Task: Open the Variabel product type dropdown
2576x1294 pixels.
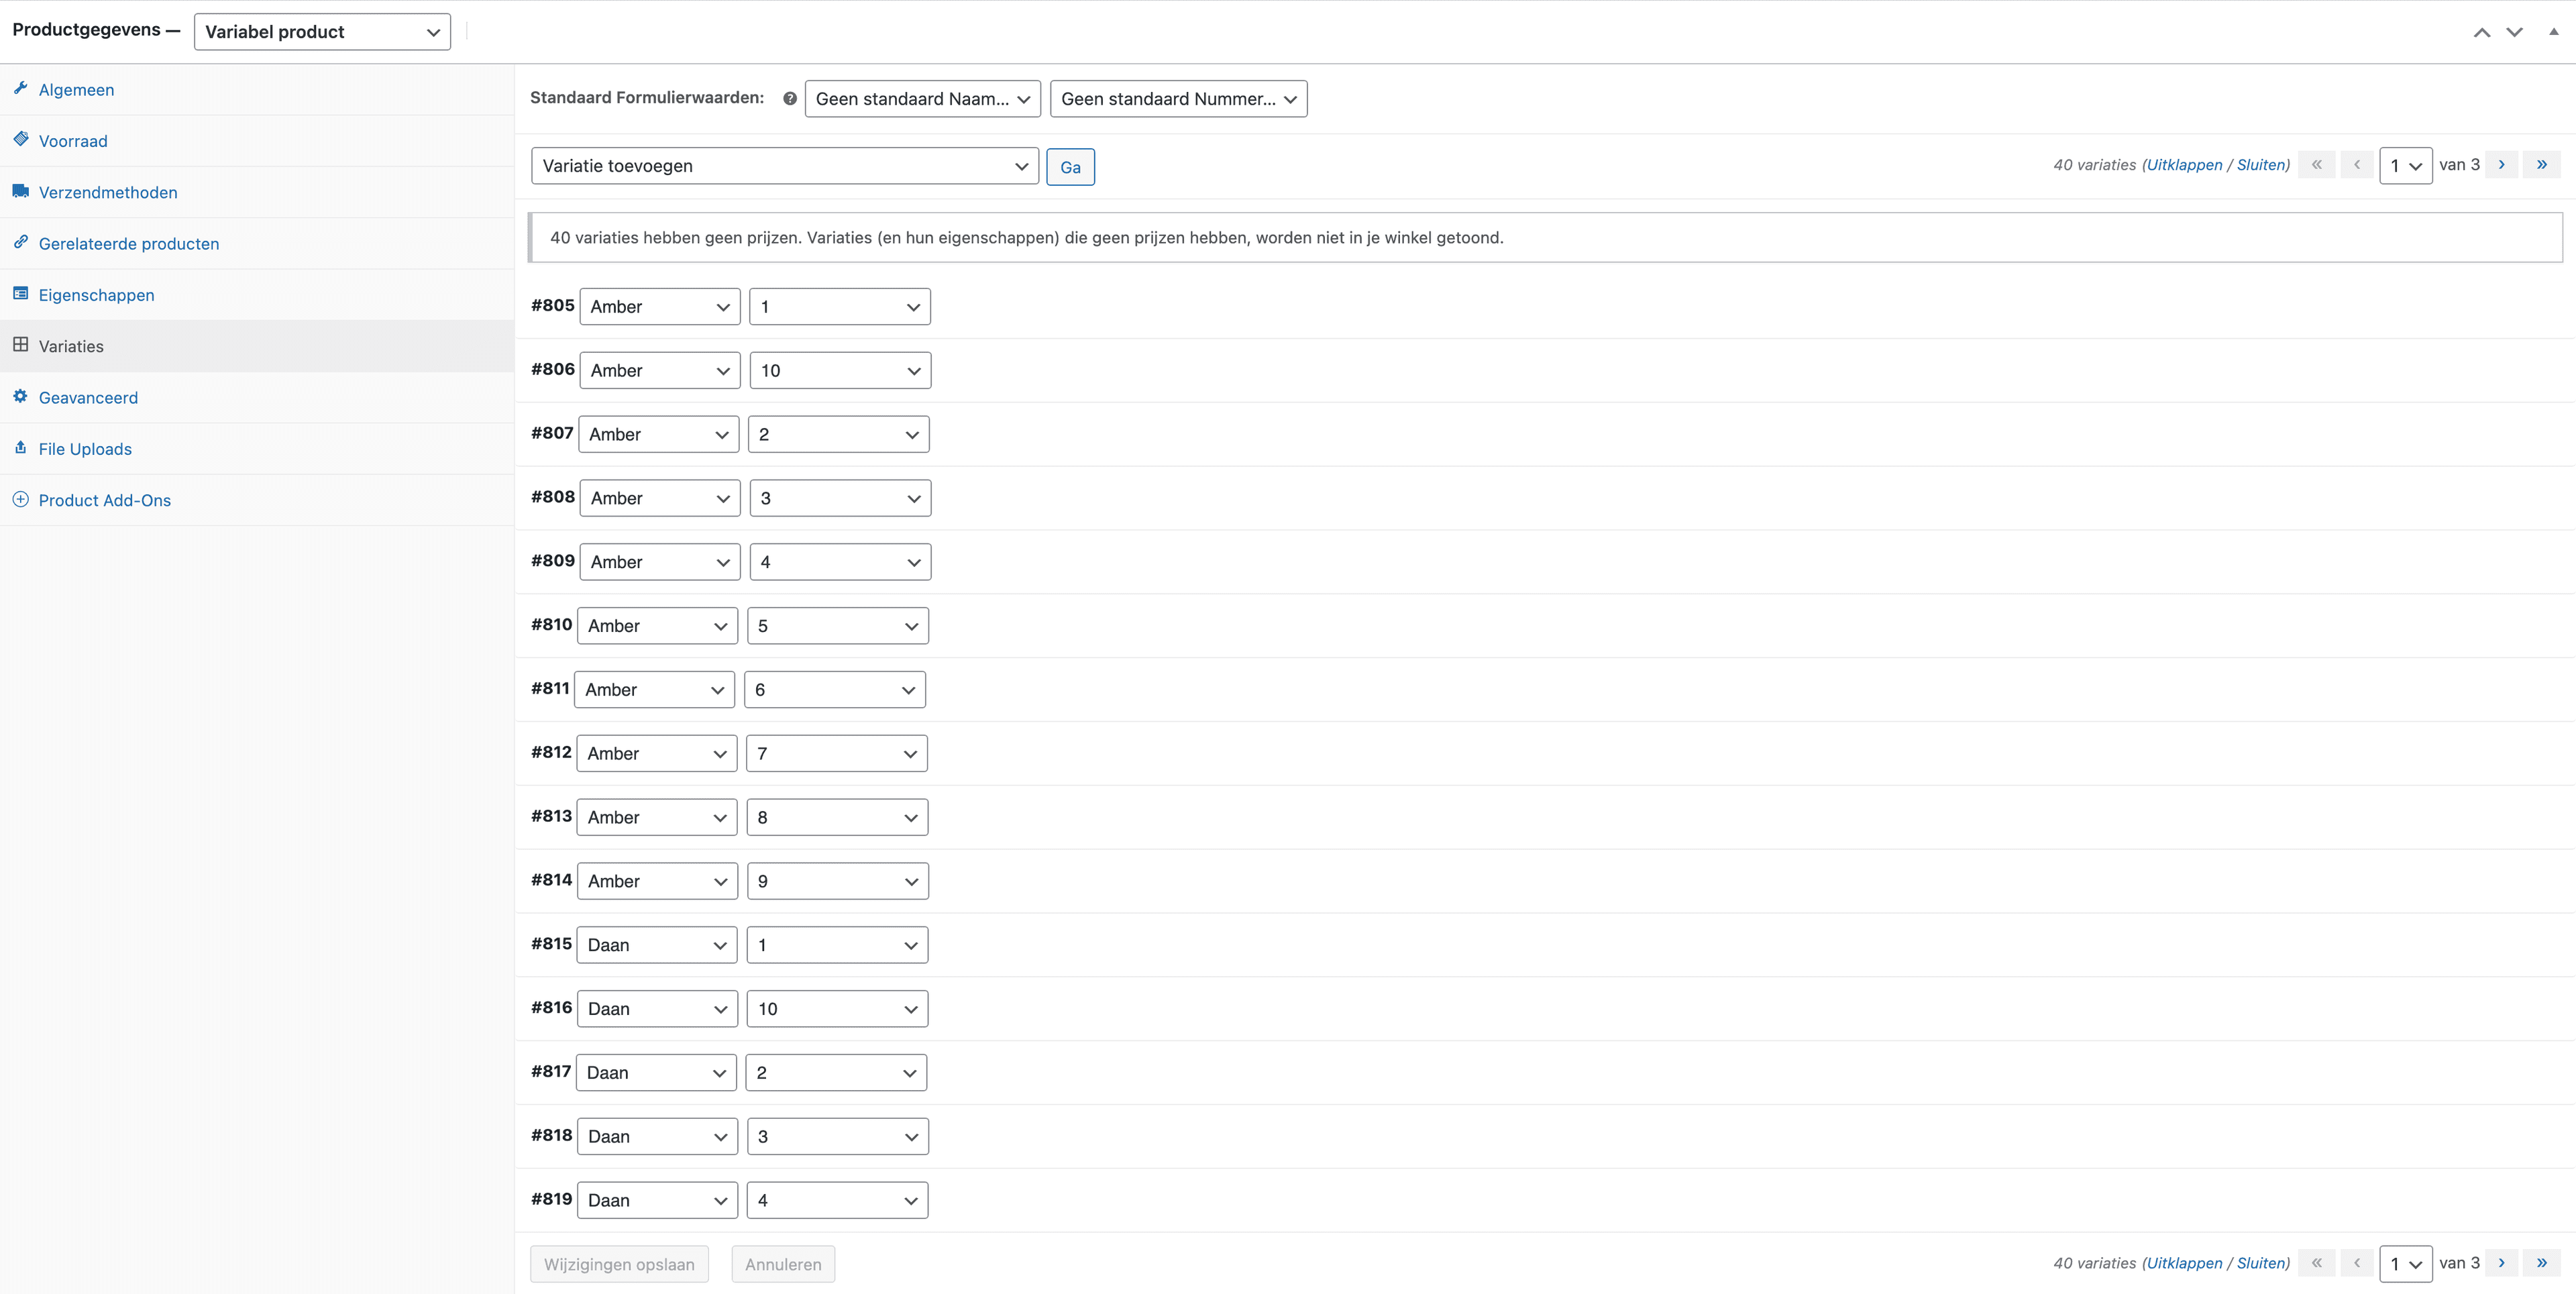Action: pos(322,32)
